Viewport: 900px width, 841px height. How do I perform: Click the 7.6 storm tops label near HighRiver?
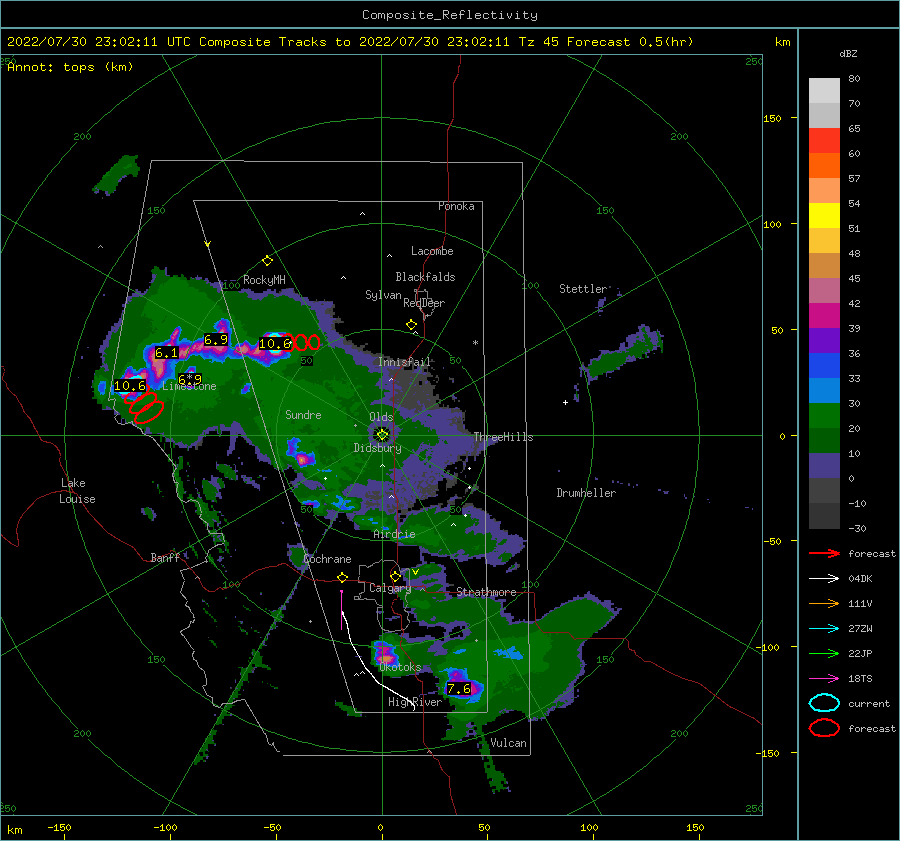click(459, 688)
